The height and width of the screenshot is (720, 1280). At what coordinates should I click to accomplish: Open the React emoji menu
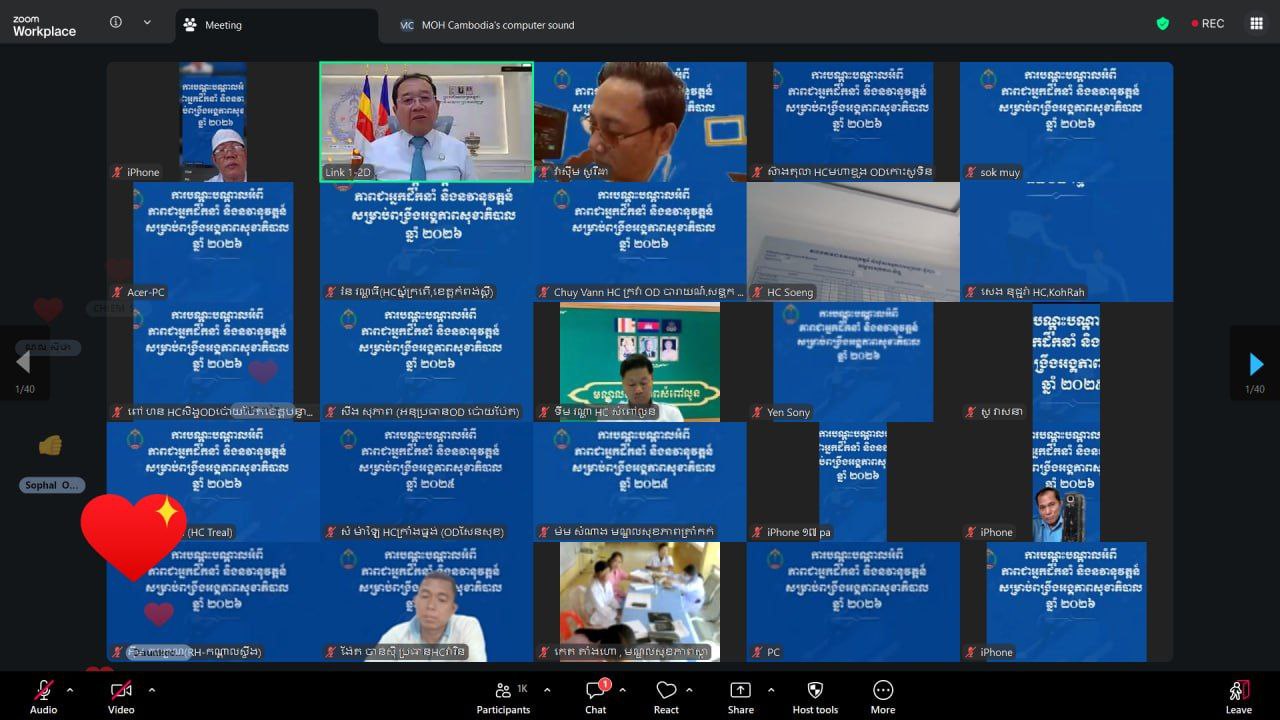[666, 696]
